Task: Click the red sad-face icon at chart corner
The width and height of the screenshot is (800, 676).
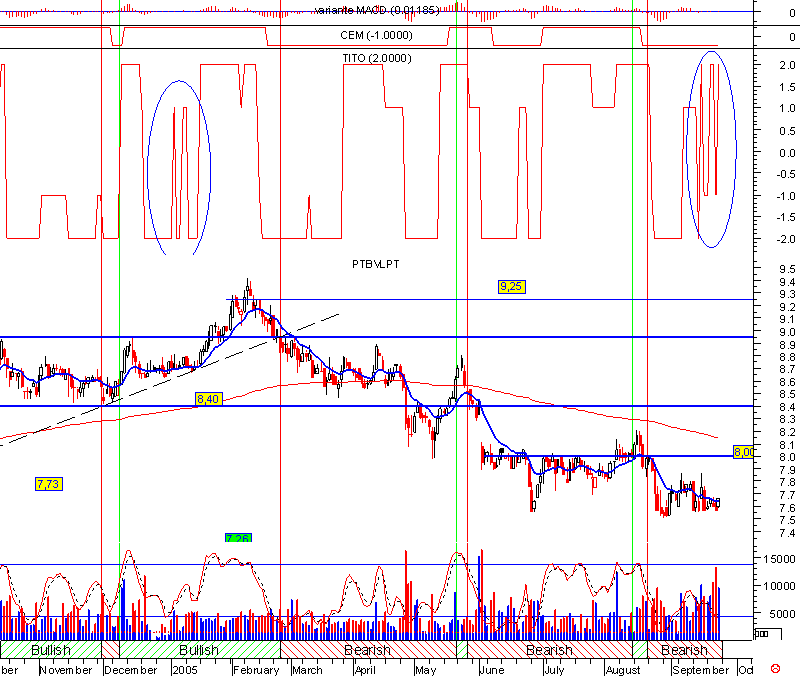Action: pos(775,668)
